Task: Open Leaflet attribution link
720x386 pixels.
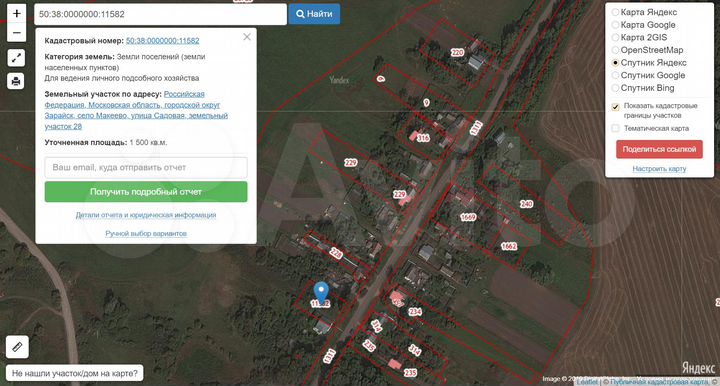Action: pyautogui.click(x=587, y=382)
